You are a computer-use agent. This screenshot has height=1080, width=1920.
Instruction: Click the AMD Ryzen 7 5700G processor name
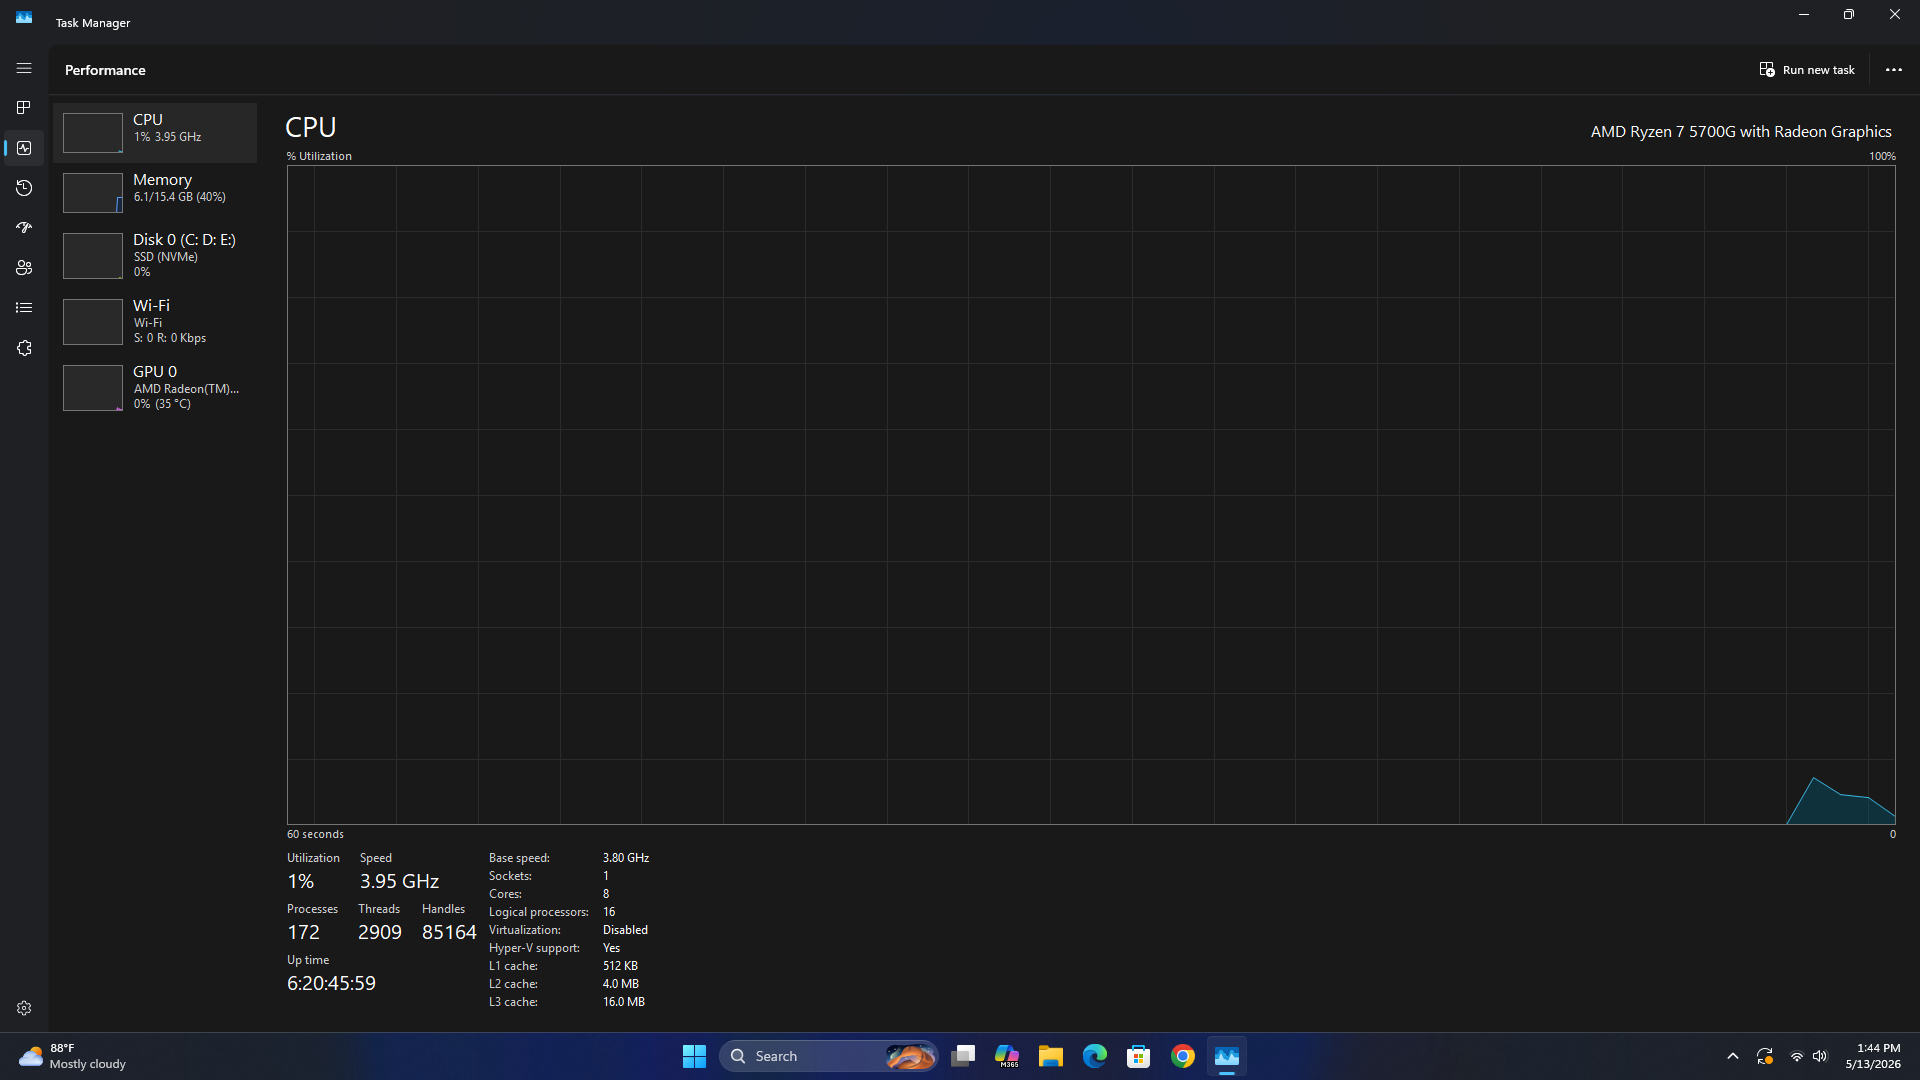(x=1741, y=132)
